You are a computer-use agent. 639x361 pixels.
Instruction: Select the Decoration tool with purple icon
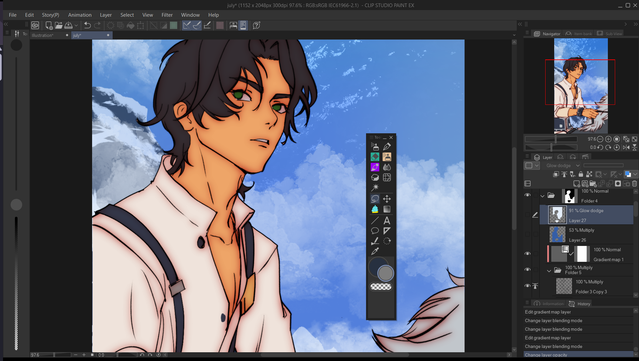pos(375,167)
